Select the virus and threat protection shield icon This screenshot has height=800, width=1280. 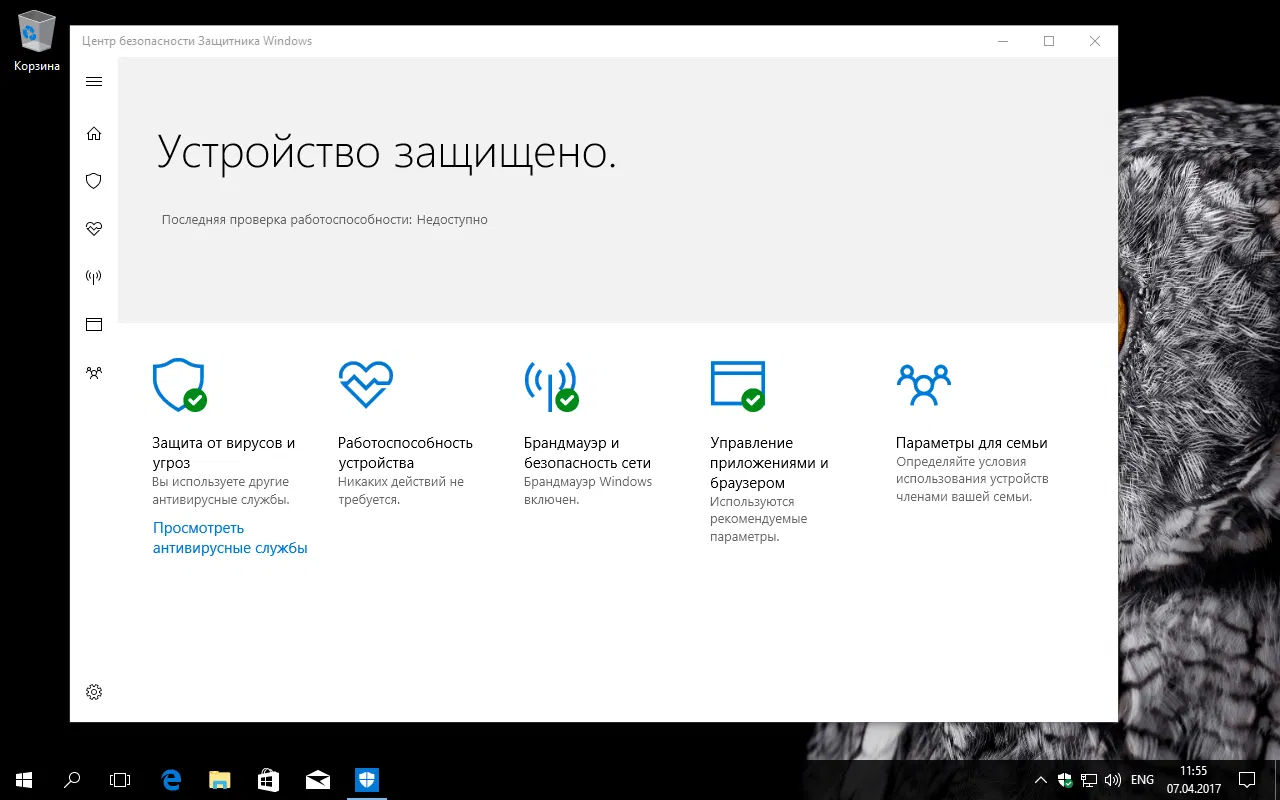tap(93, 180)
